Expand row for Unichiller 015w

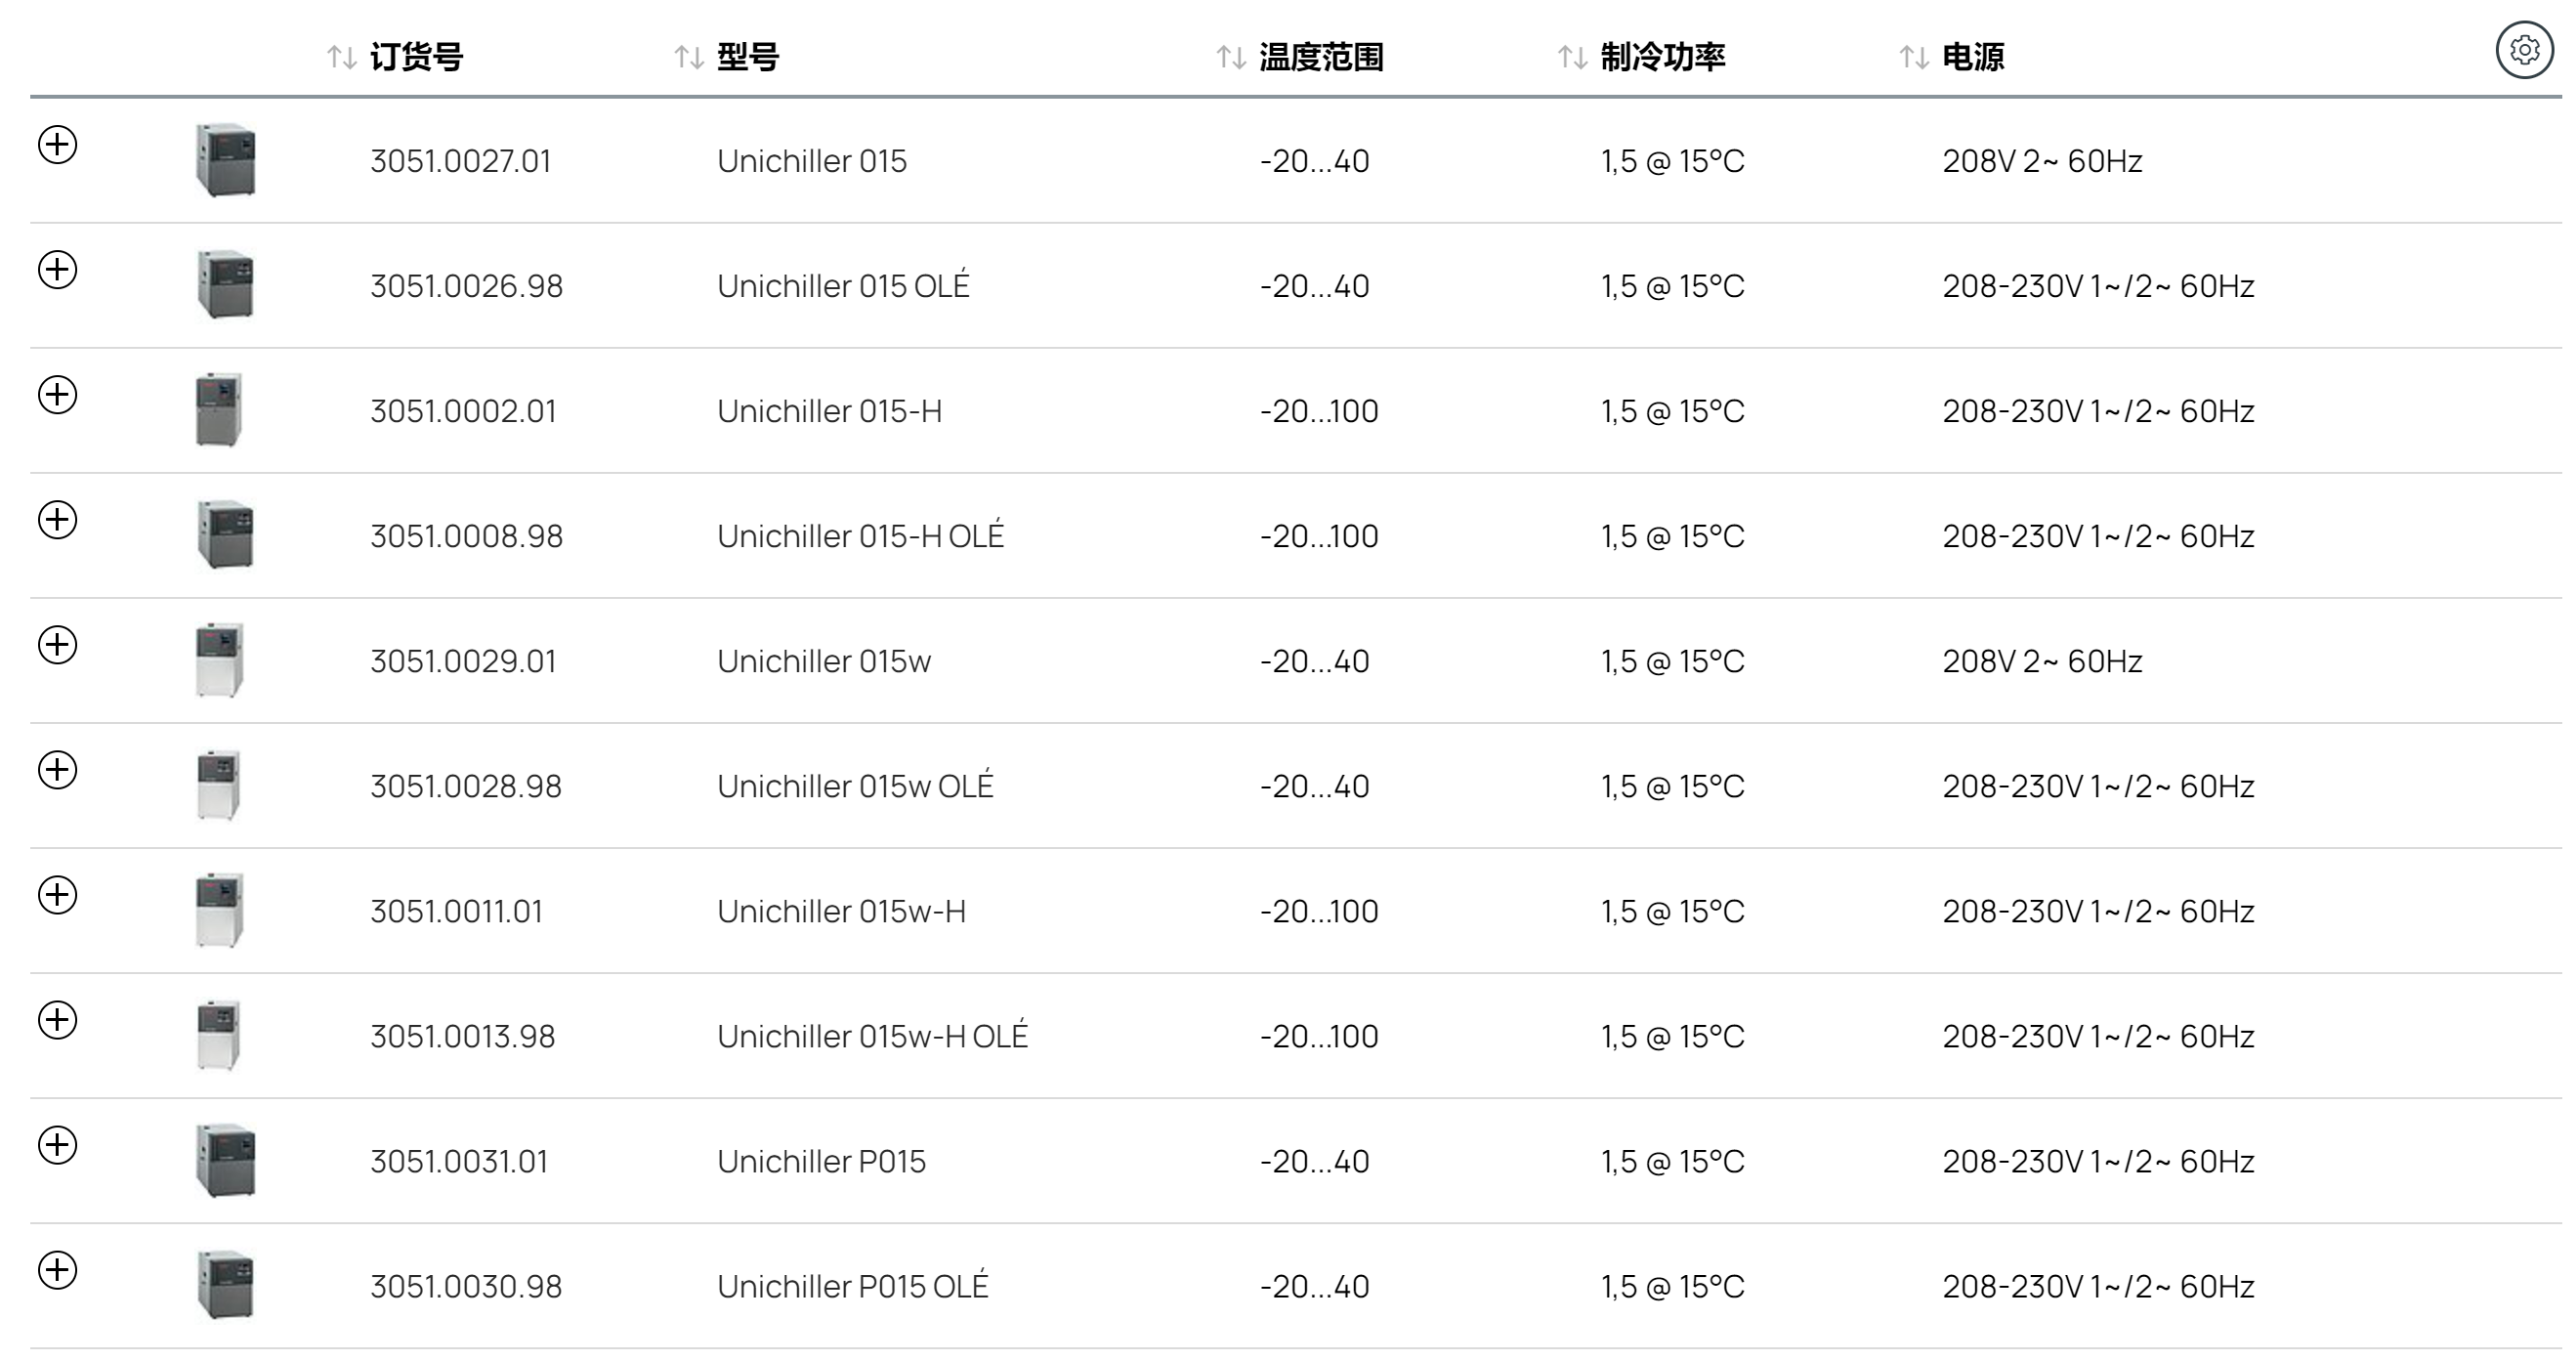click(x=57, y=644)
